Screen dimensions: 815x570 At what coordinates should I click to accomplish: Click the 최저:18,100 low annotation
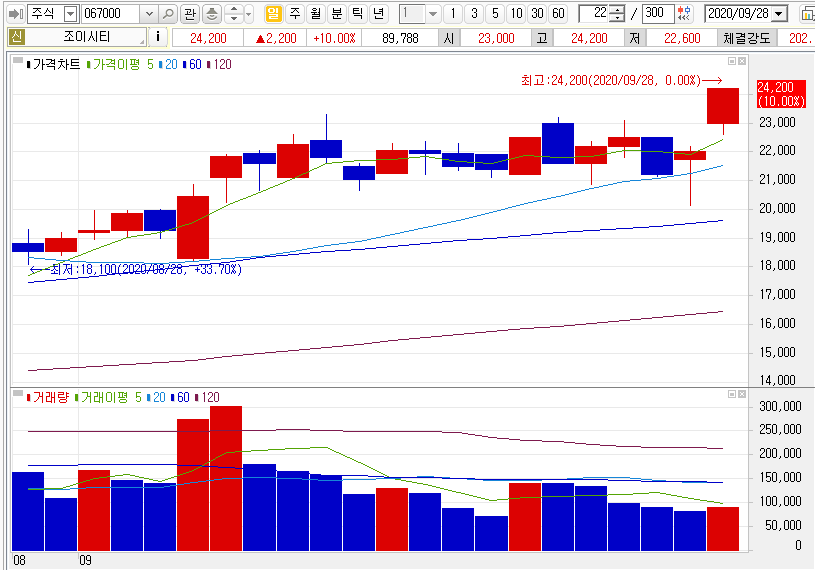[x=136, y=270]
